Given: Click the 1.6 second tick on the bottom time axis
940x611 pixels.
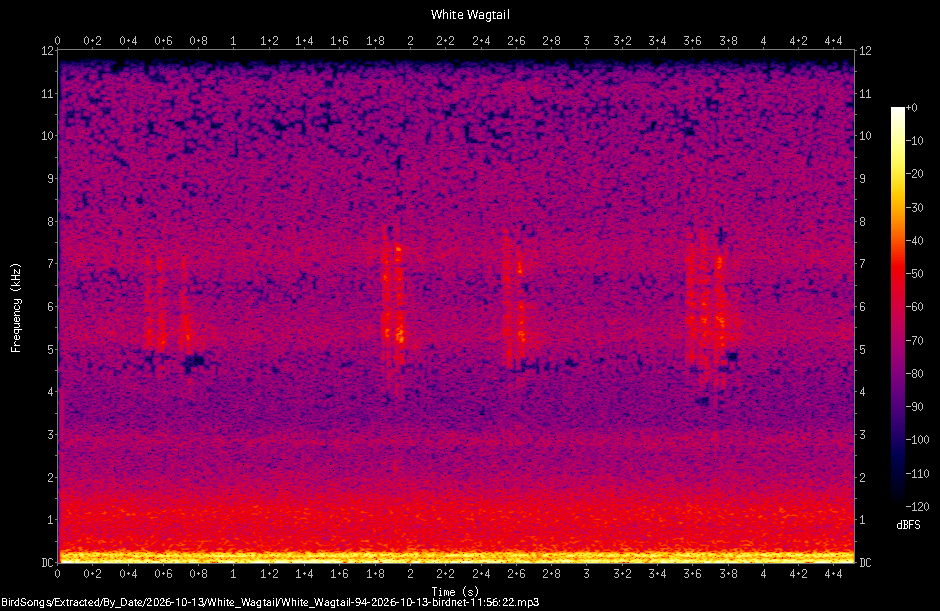Looking at the screenshot, I should tap(340, 574).
